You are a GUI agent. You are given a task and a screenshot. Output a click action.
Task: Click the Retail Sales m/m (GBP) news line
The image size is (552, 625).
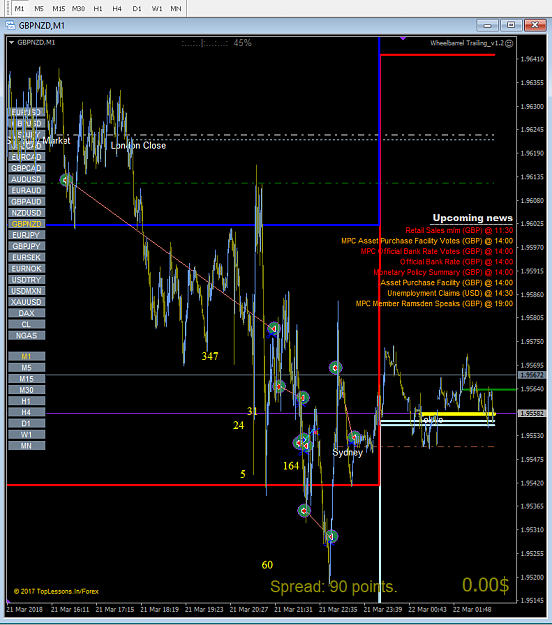coord(459,230)
